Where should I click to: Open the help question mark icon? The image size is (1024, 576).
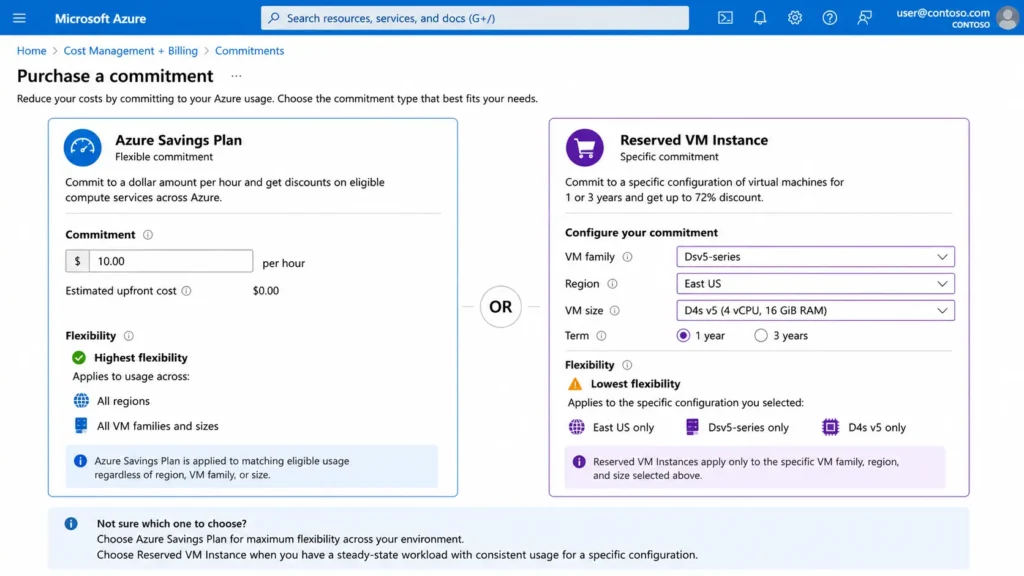pyautogui.click(x=829, y=18)
